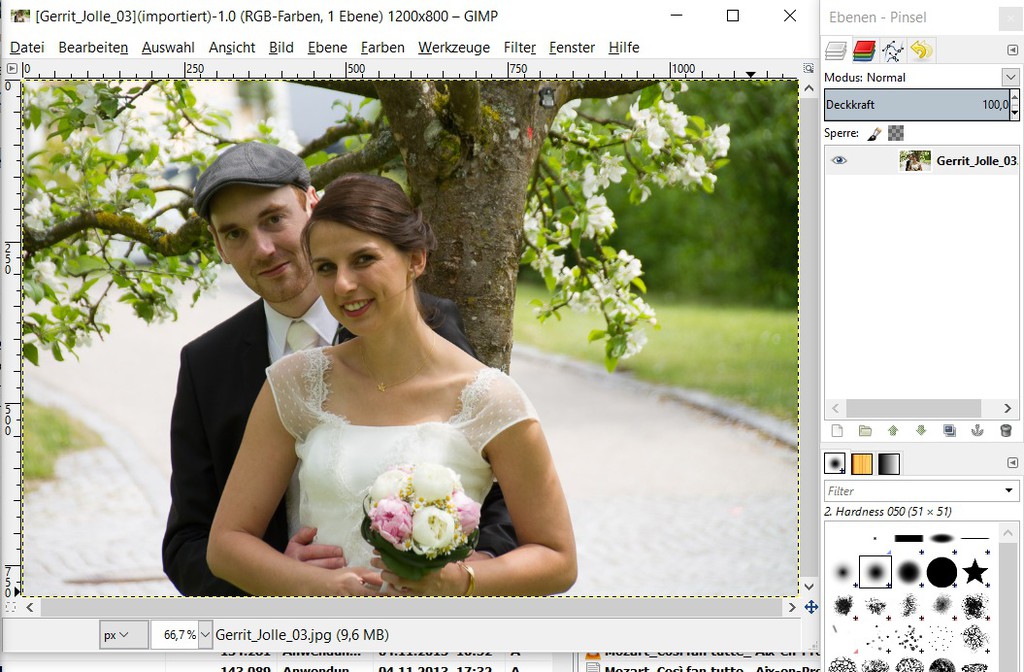Open the Bild menu
Image resolution: width=1024 pixels, height=672 pixels.
281,48
